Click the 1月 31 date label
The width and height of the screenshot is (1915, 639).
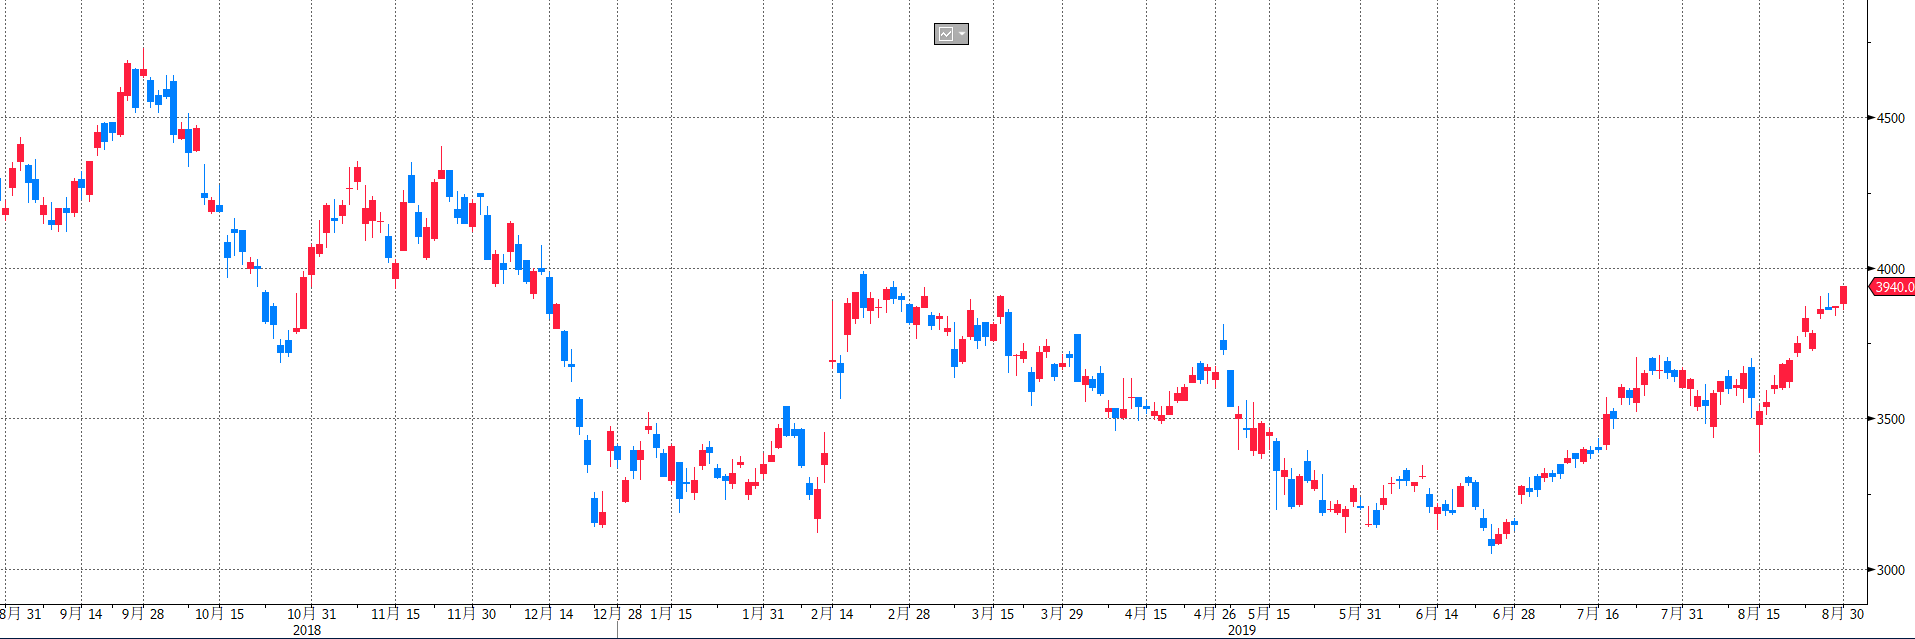(763, 614)
